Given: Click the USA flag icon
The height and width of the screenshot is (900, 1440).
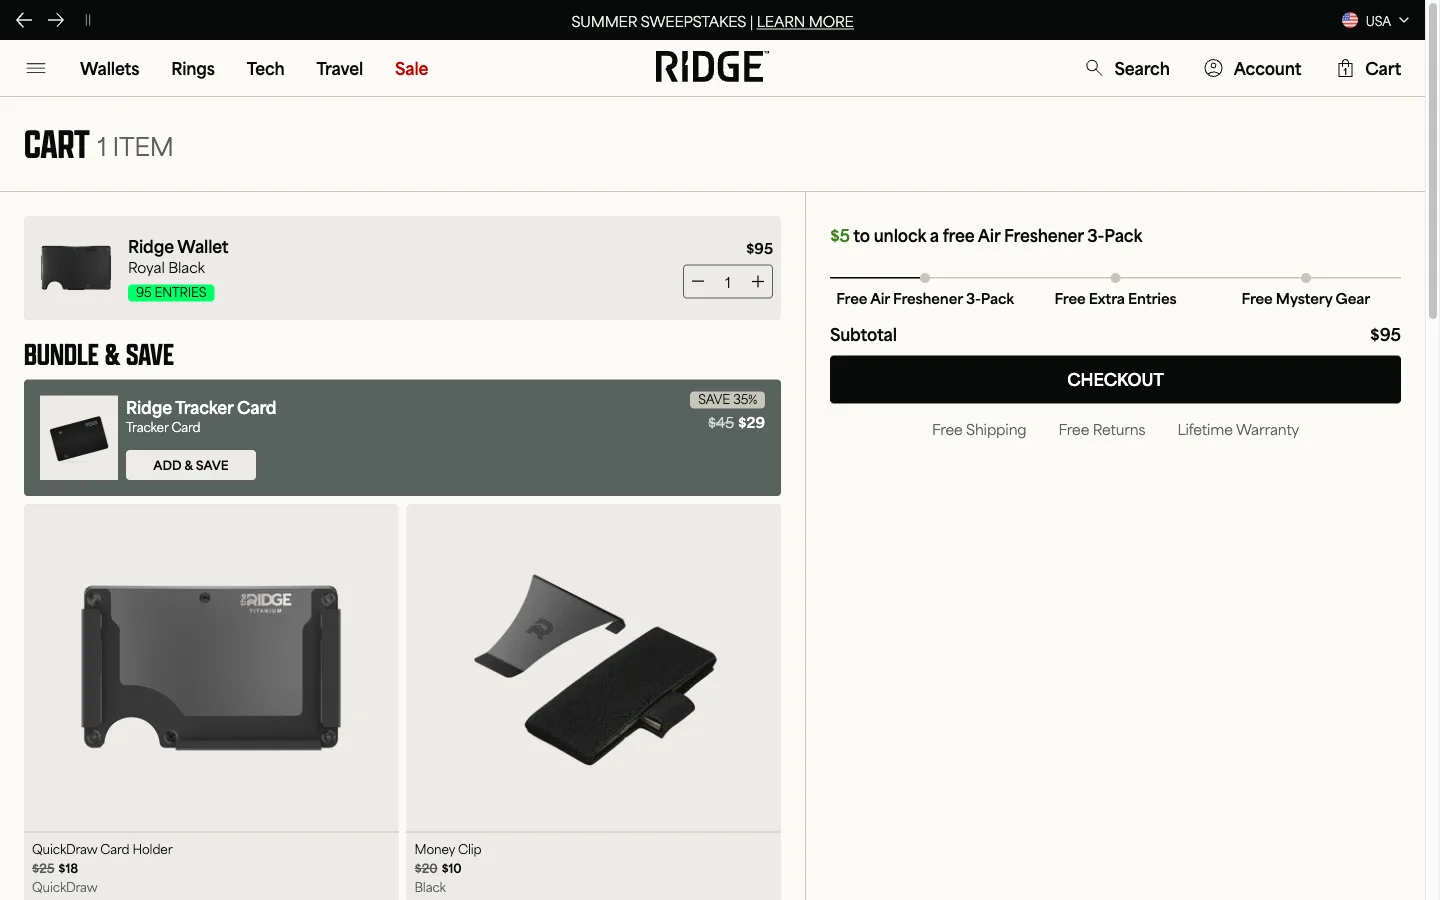Looking at the screenshot, I should (x=1350, y=20).
